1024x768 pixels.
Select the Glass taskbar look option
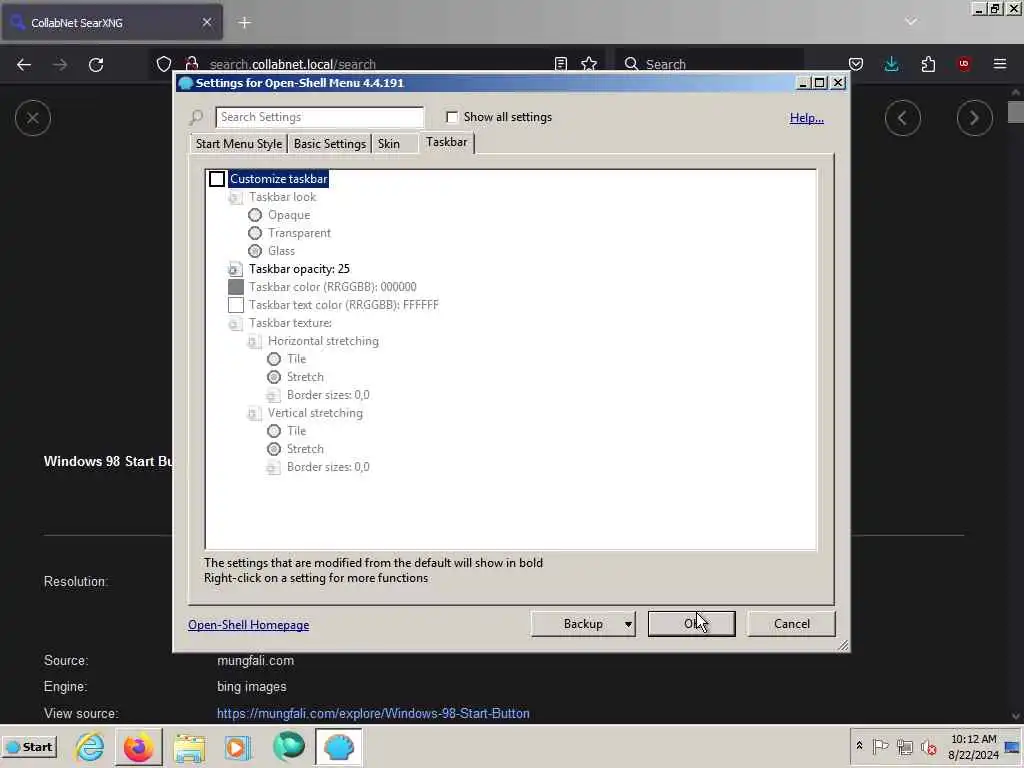(x=255, y=251)
